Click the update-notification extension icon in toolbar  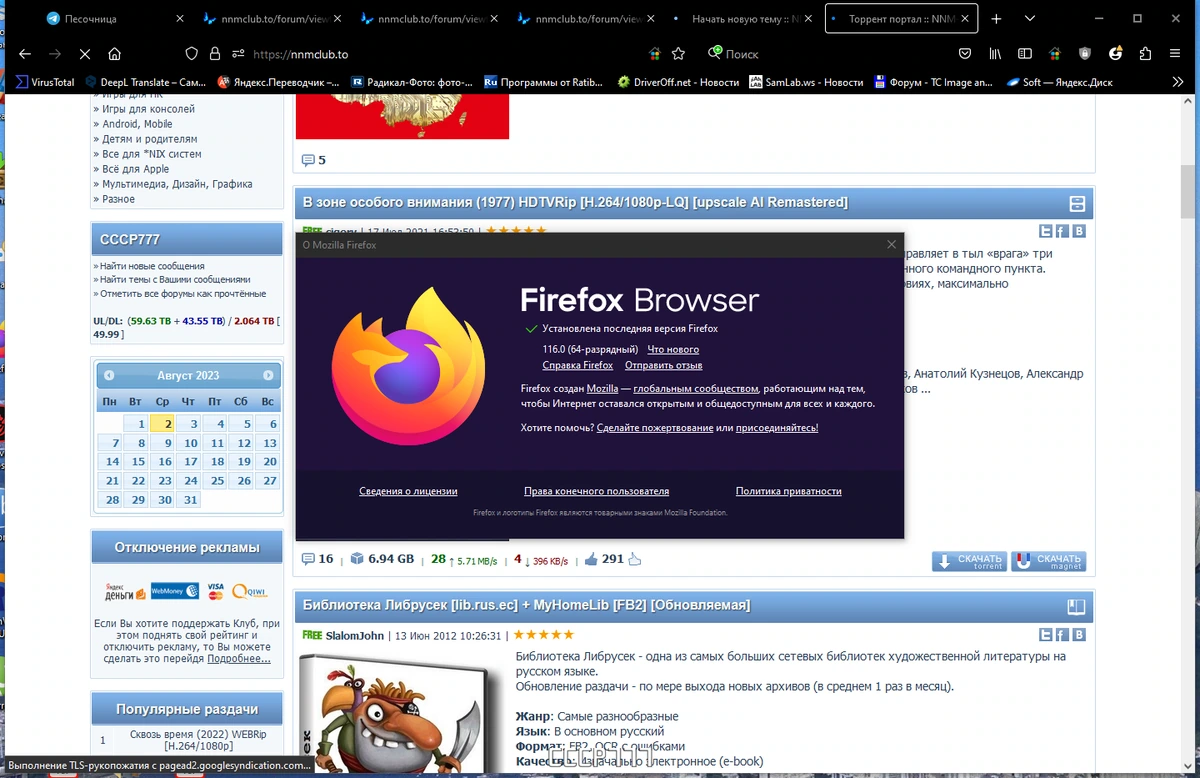click(1116, 54)
